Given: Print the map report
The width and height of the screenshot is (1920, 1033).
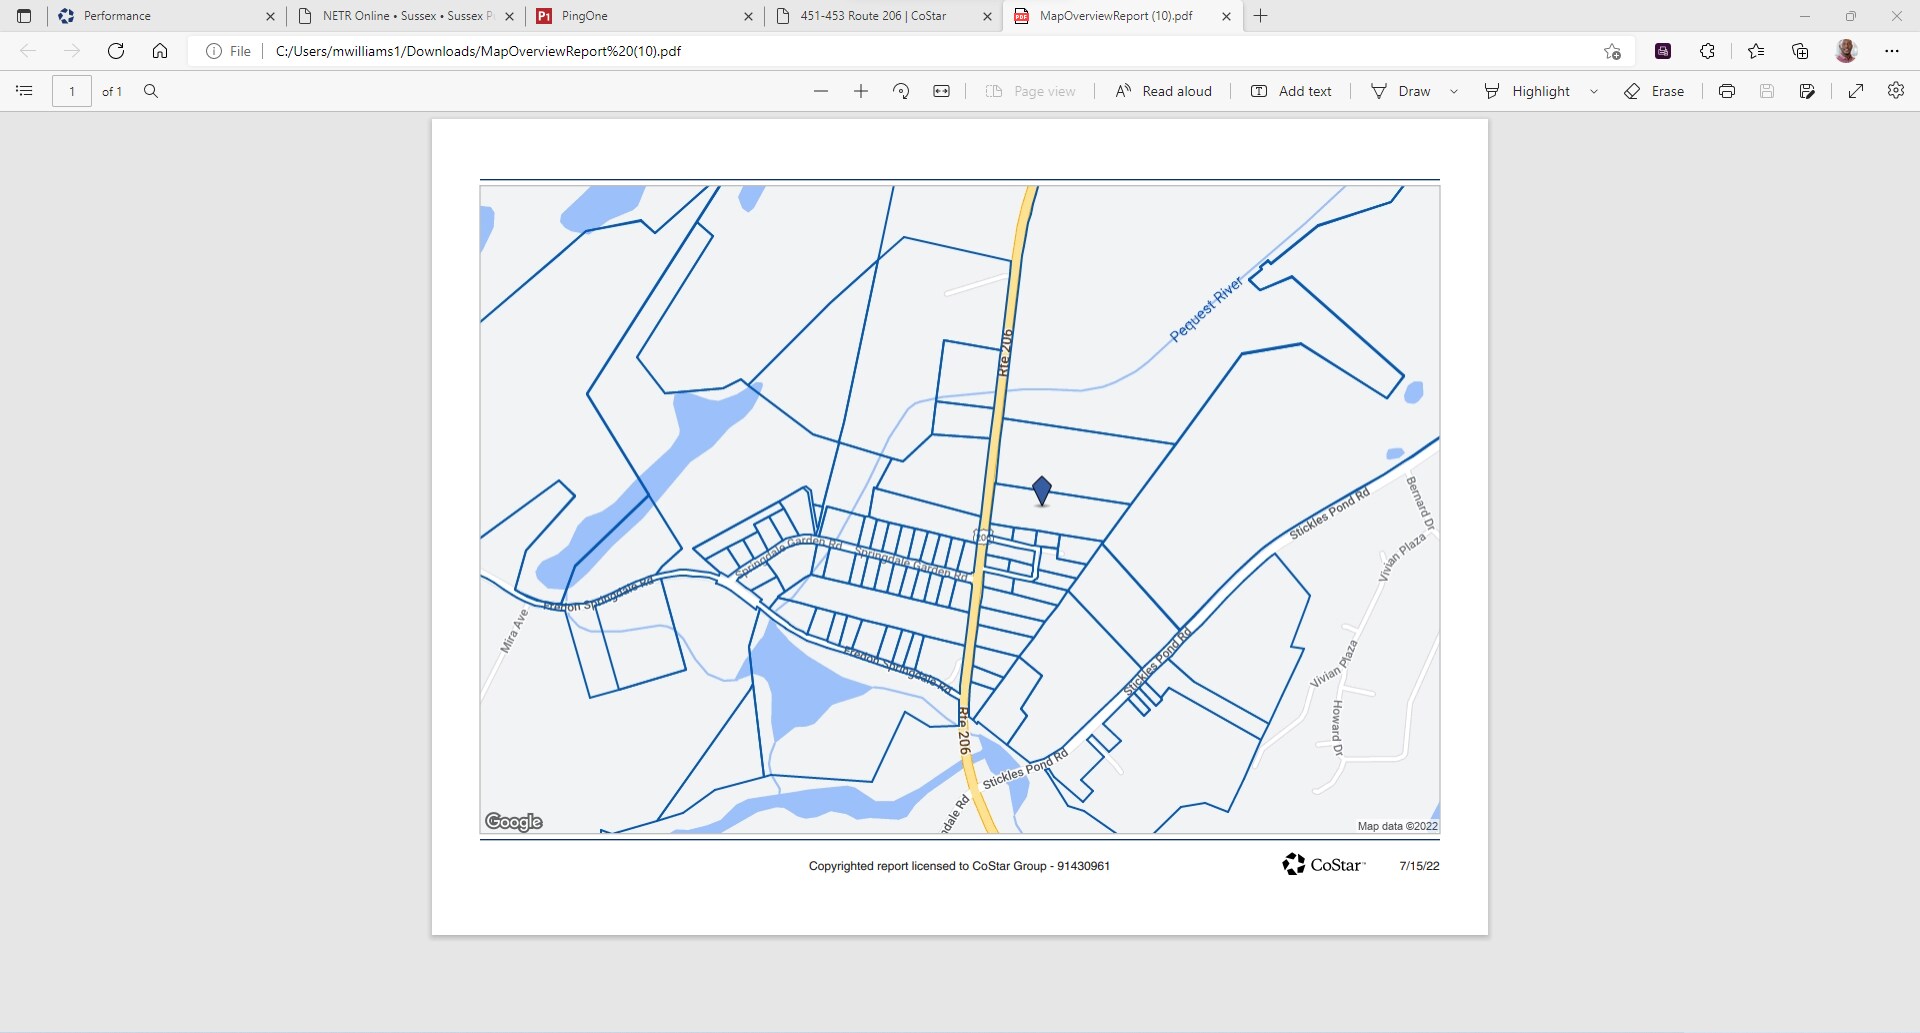Looking at the screenshot, I should pyautogui.click(x=1726, y=91).
